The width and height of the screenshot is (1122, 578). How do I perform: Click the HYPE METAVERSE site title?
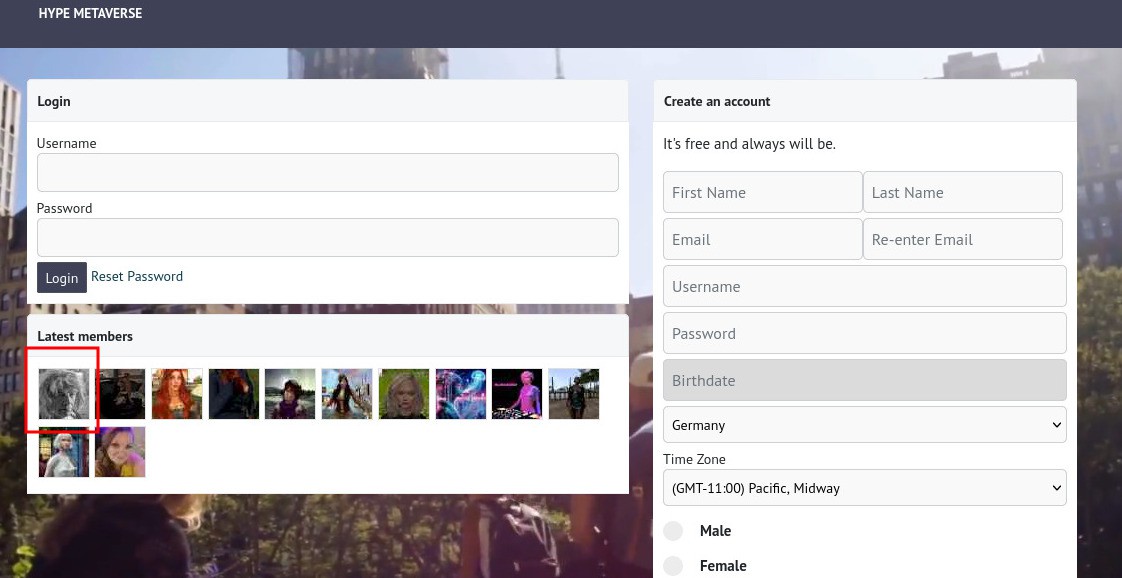coord(90,14)
